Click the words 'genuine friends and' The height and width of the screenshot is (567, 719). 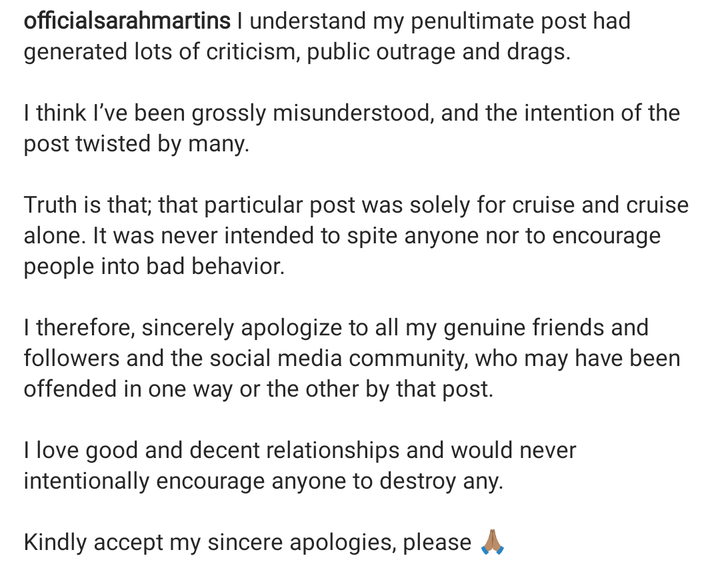point(546,328)
